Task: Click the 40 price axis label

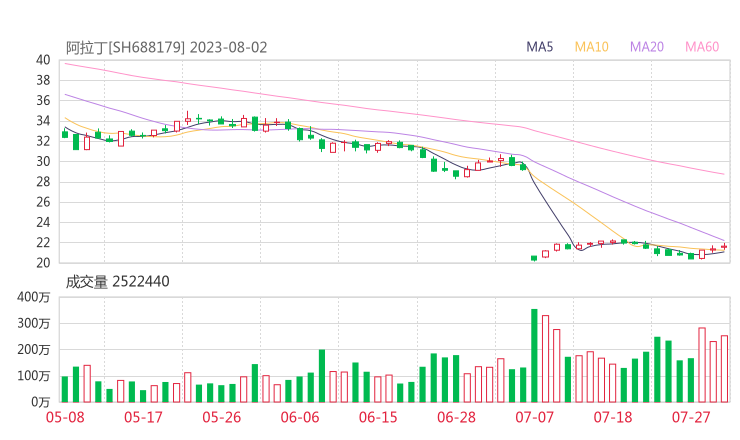Action: pos(43,60)
